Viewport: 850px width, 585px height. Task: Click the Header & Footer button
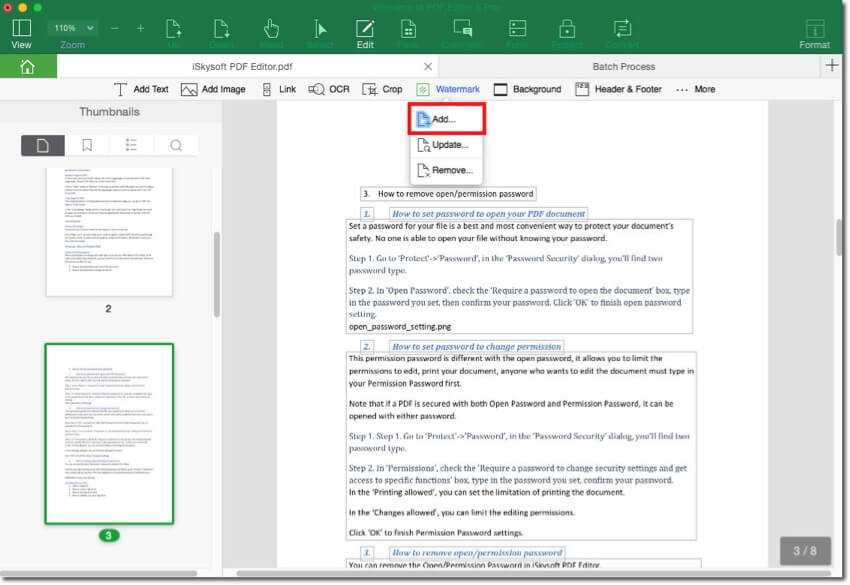click(618, 89)
